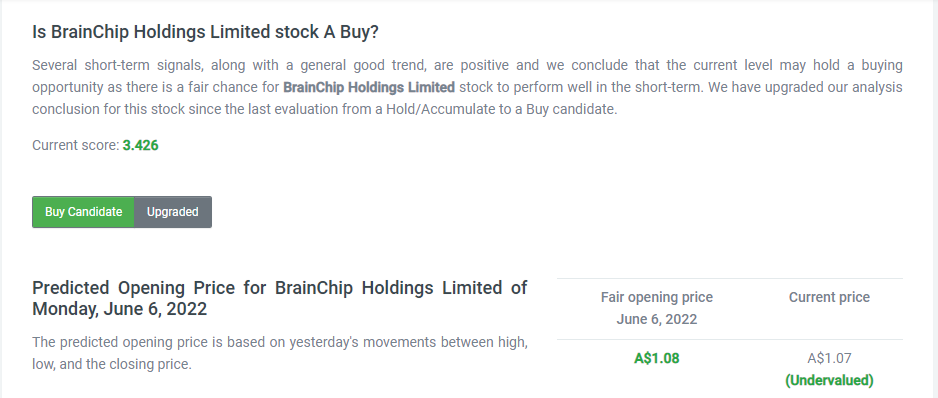Click the predicted opening price description paragraph
The image size is (938, 398).
279,353
